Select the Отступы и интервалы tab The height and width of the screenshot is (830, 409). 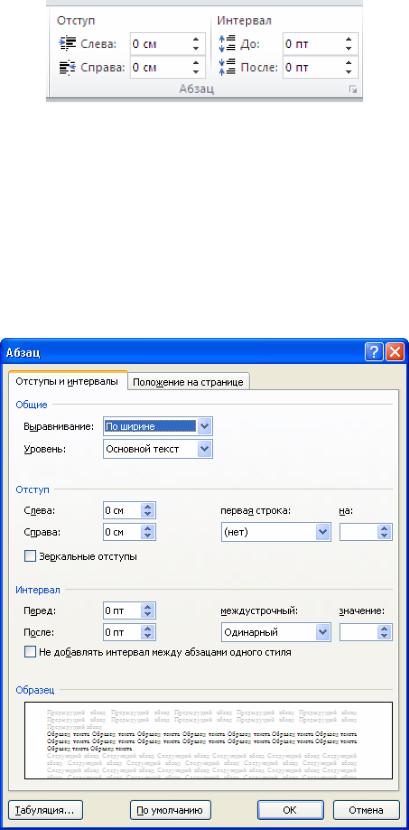coord(67,381)
